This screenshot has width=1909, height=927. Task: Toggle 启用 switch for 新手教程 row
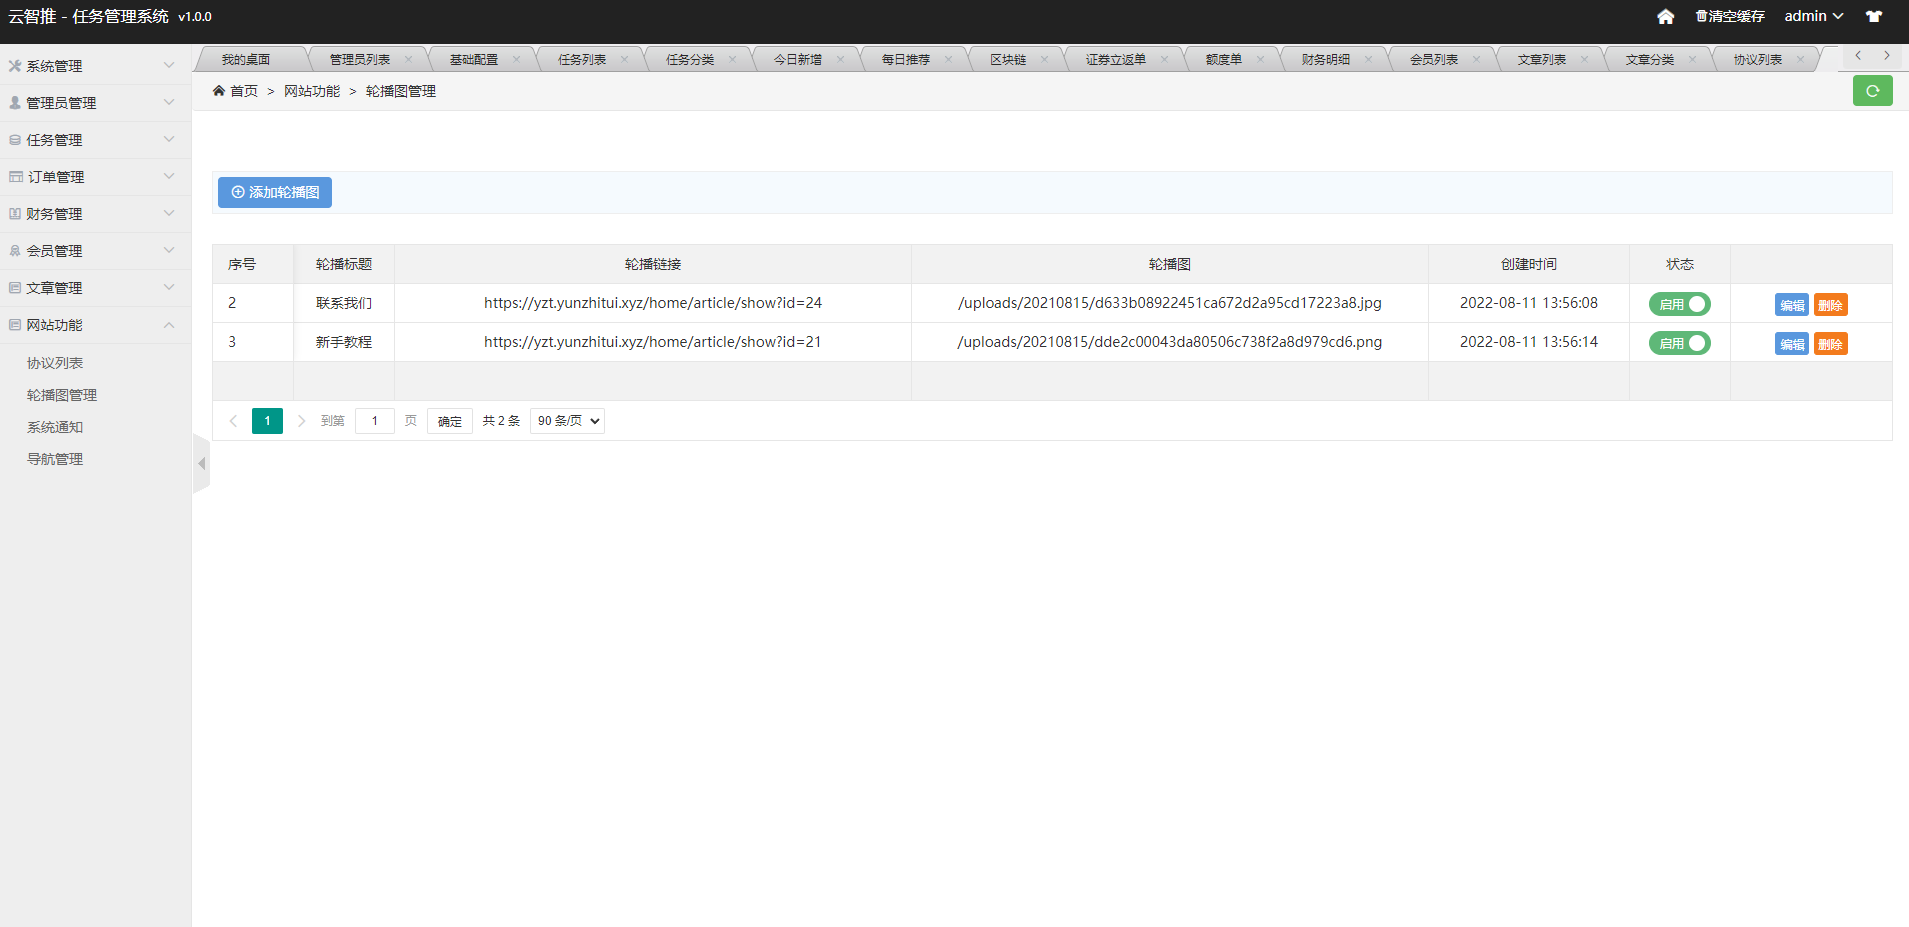[x=1679, y=343]
